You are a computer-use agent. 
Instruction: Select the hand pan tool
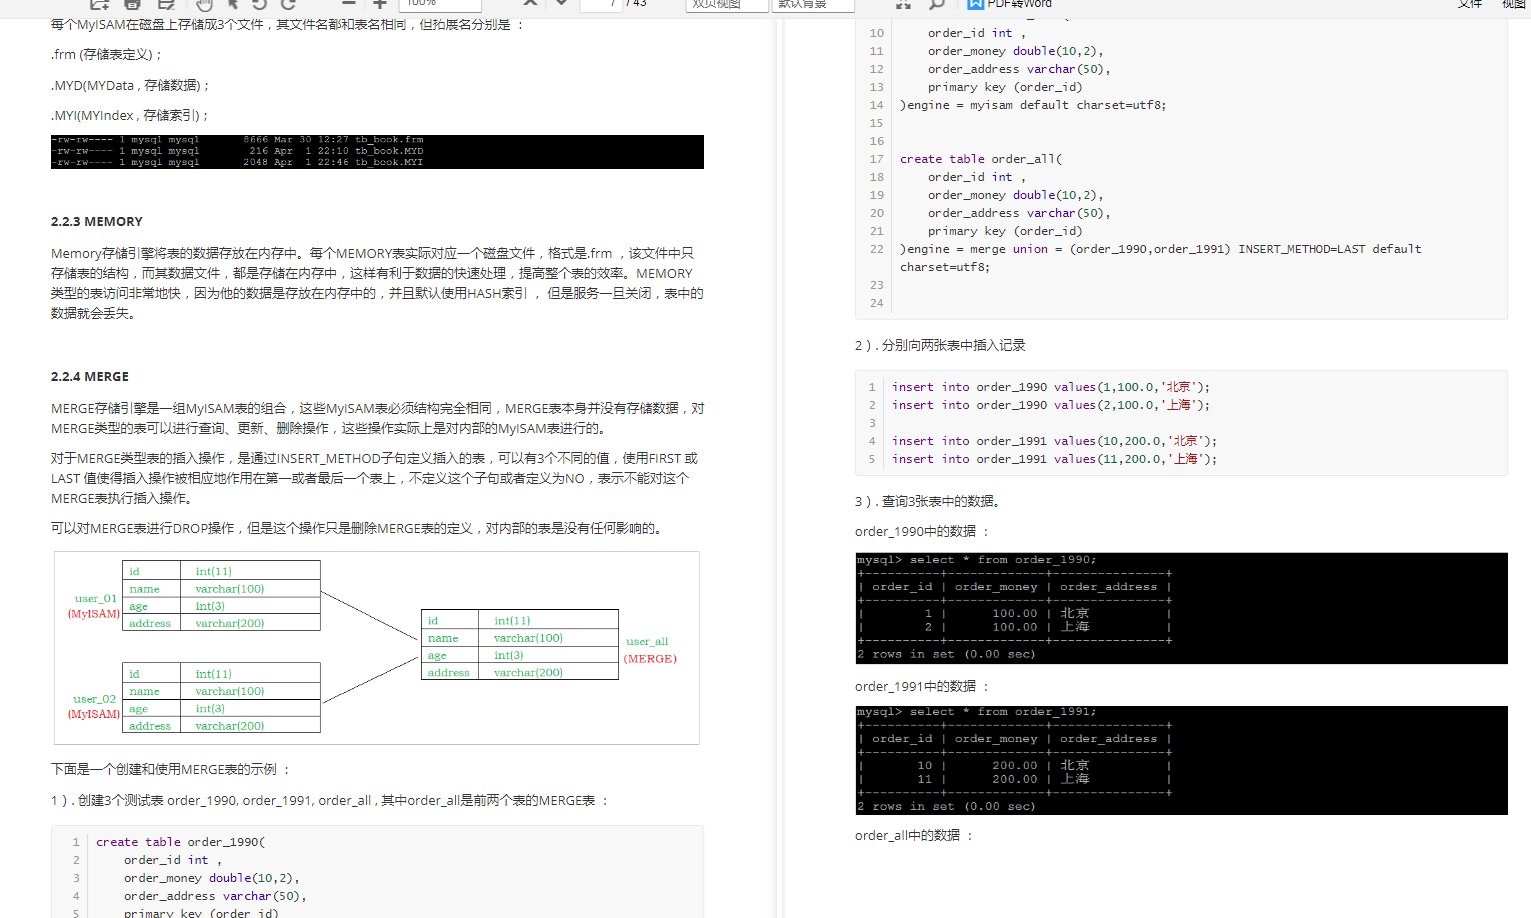coord(204,5)
